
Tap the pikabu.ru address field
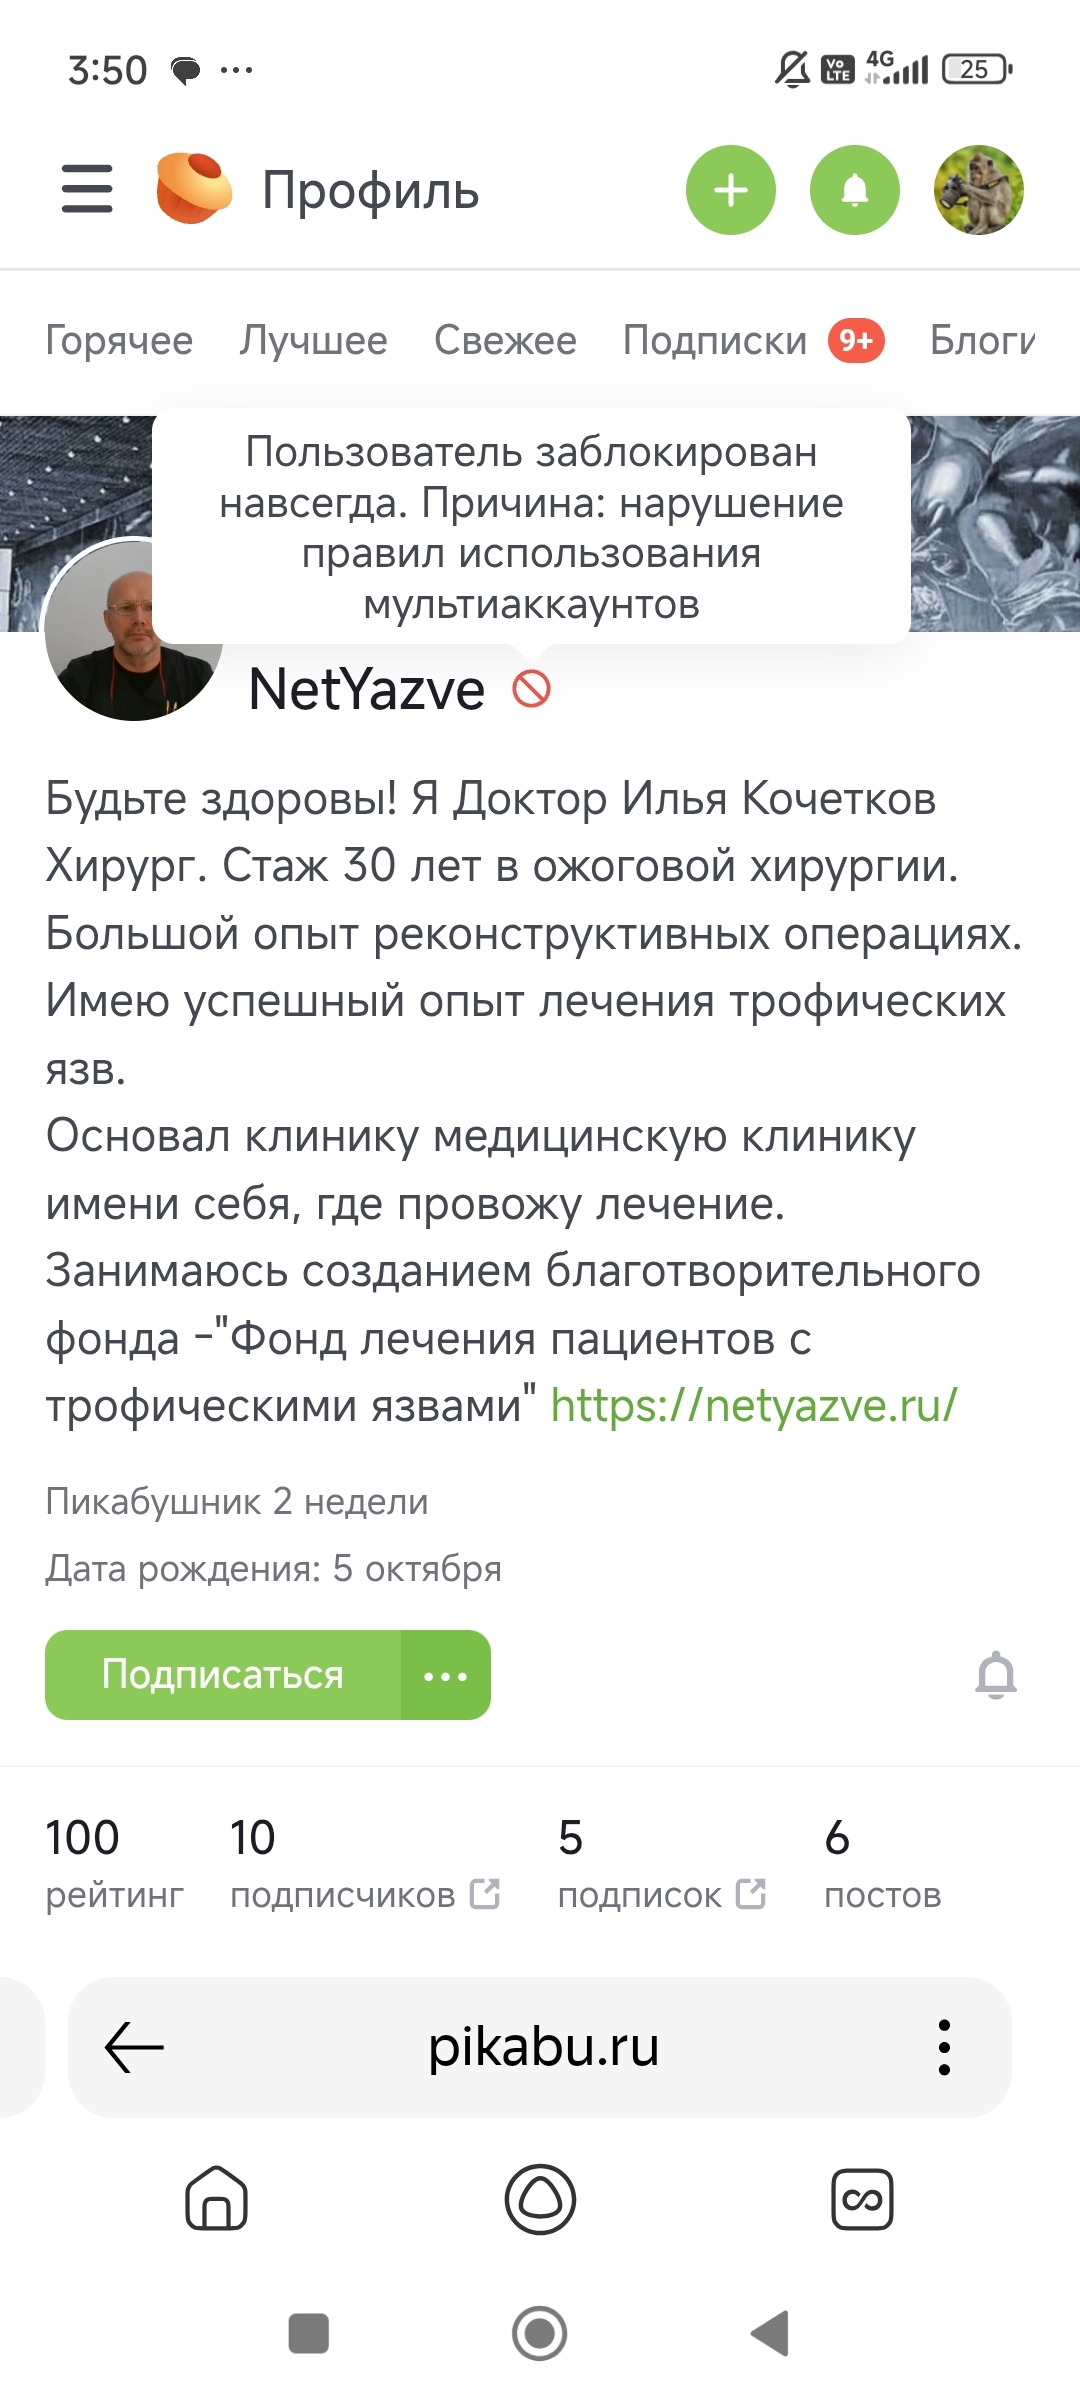pos(543,2047)
